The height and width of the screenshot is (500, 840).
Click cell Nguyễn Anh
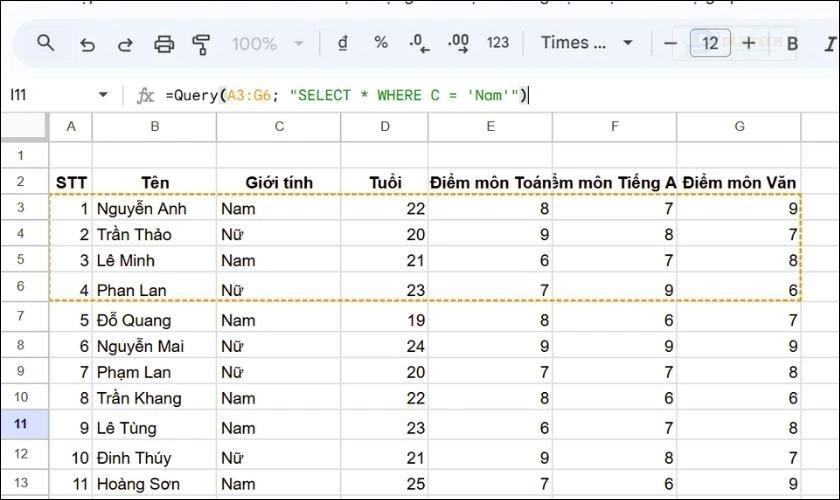tap(154, 208)
